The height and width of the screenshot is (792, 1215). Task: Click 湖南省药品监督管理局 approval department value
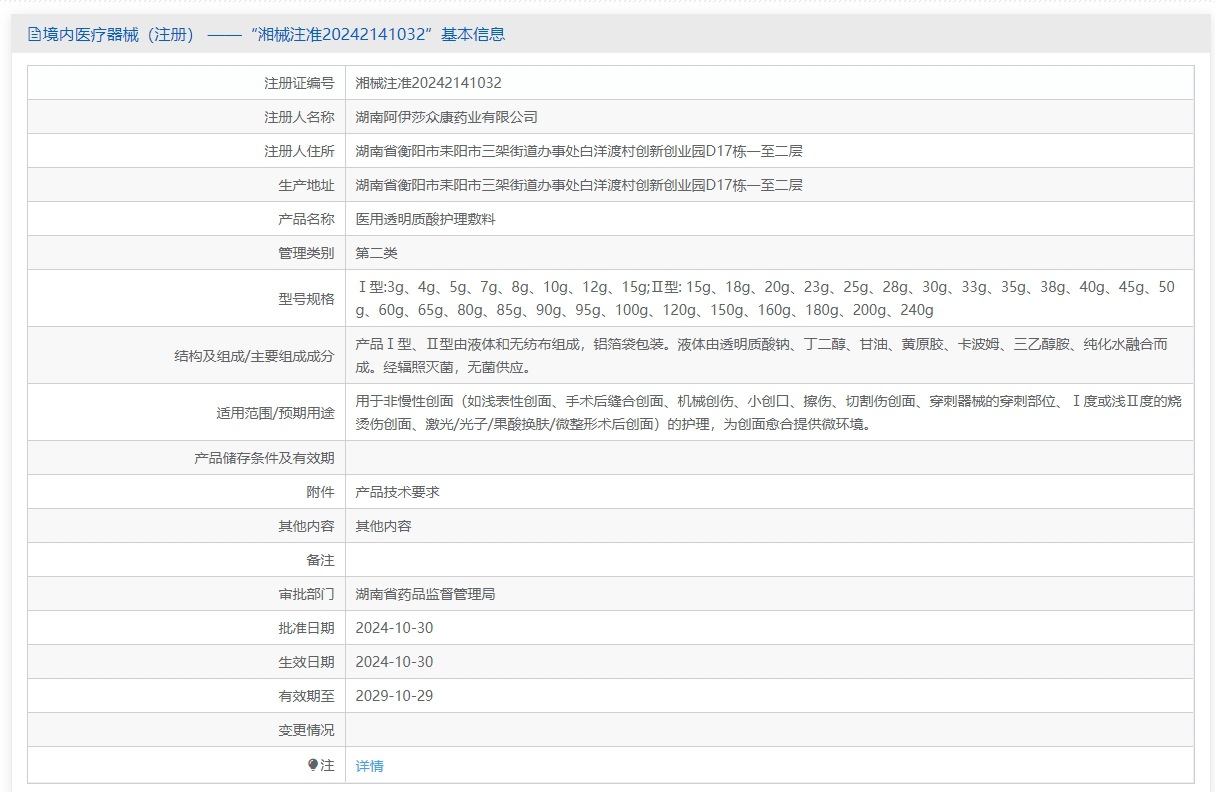coord(426,594)
